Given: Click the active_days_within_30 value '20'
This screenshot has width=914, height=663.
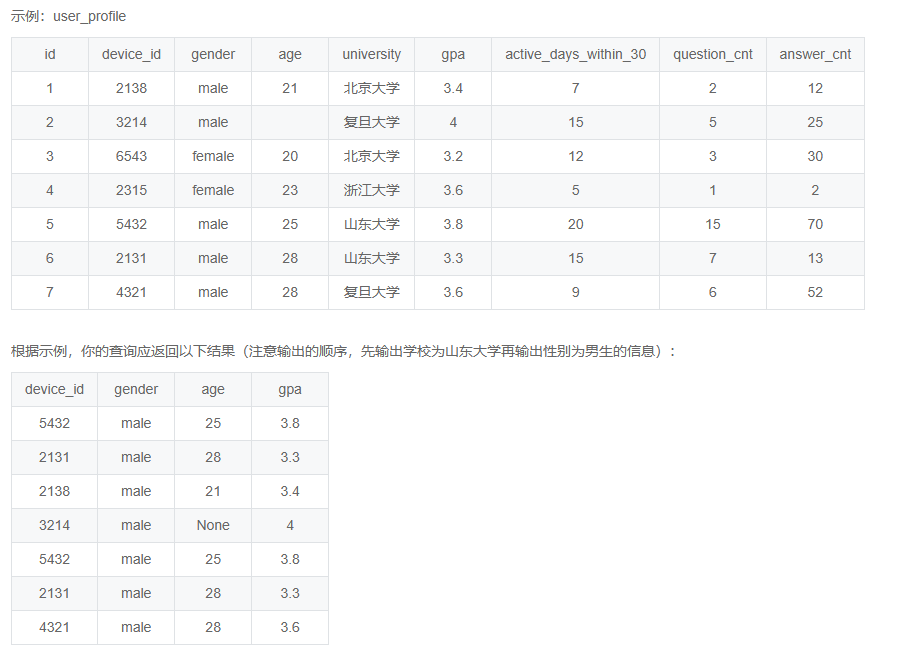Looking at the screenshot, I should pos(575,224).
